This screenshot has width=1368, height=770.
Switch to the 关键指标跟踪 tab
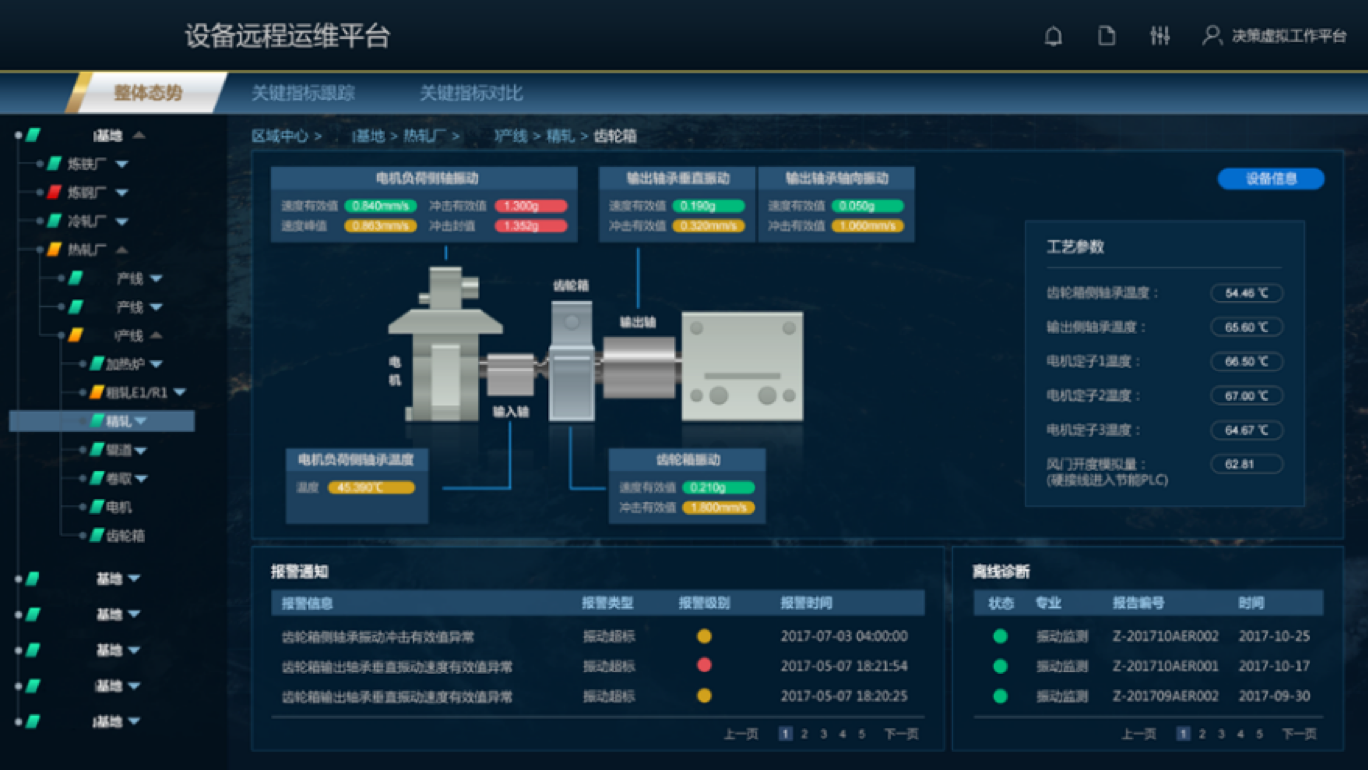point(303,93)
